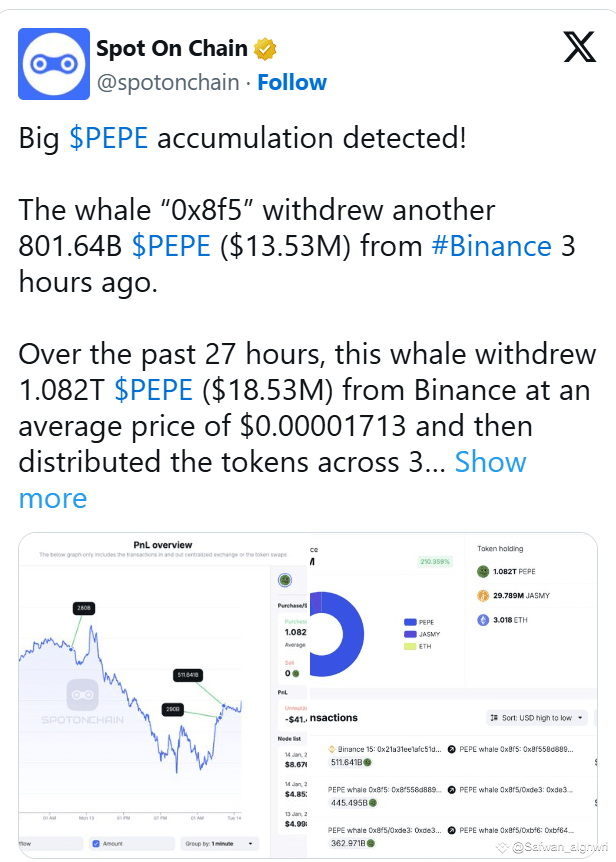The width and height of the screenshot is (616, 862).
Task: Click the PEPE token icon in Token holding
Action: 483,572
